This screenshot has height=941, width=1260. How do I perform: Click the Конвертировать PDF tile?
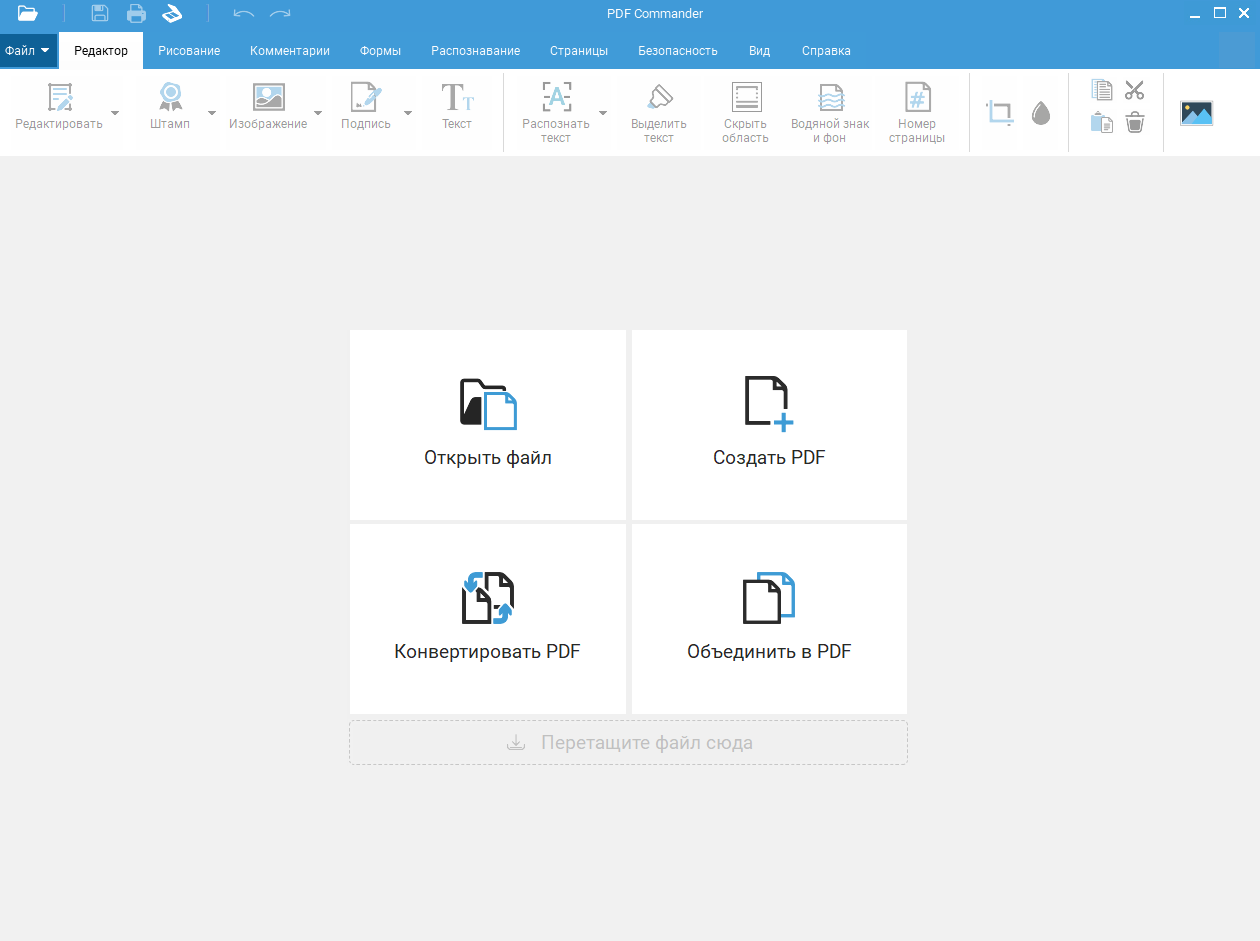[488, 619]
